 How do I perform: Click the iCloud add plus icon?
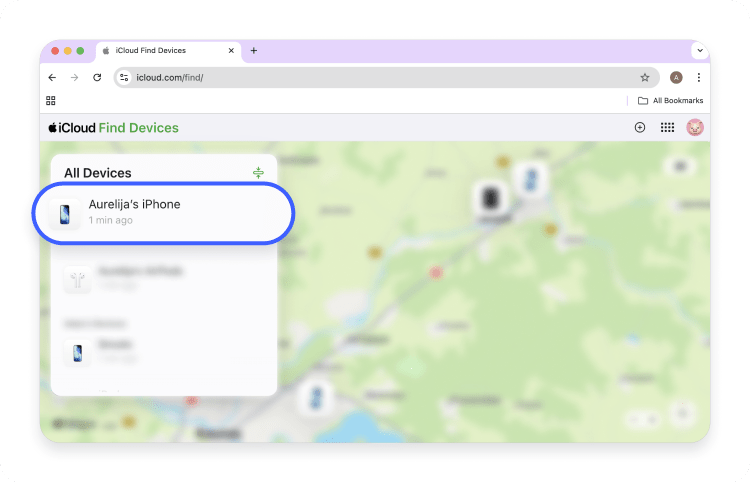640,128
